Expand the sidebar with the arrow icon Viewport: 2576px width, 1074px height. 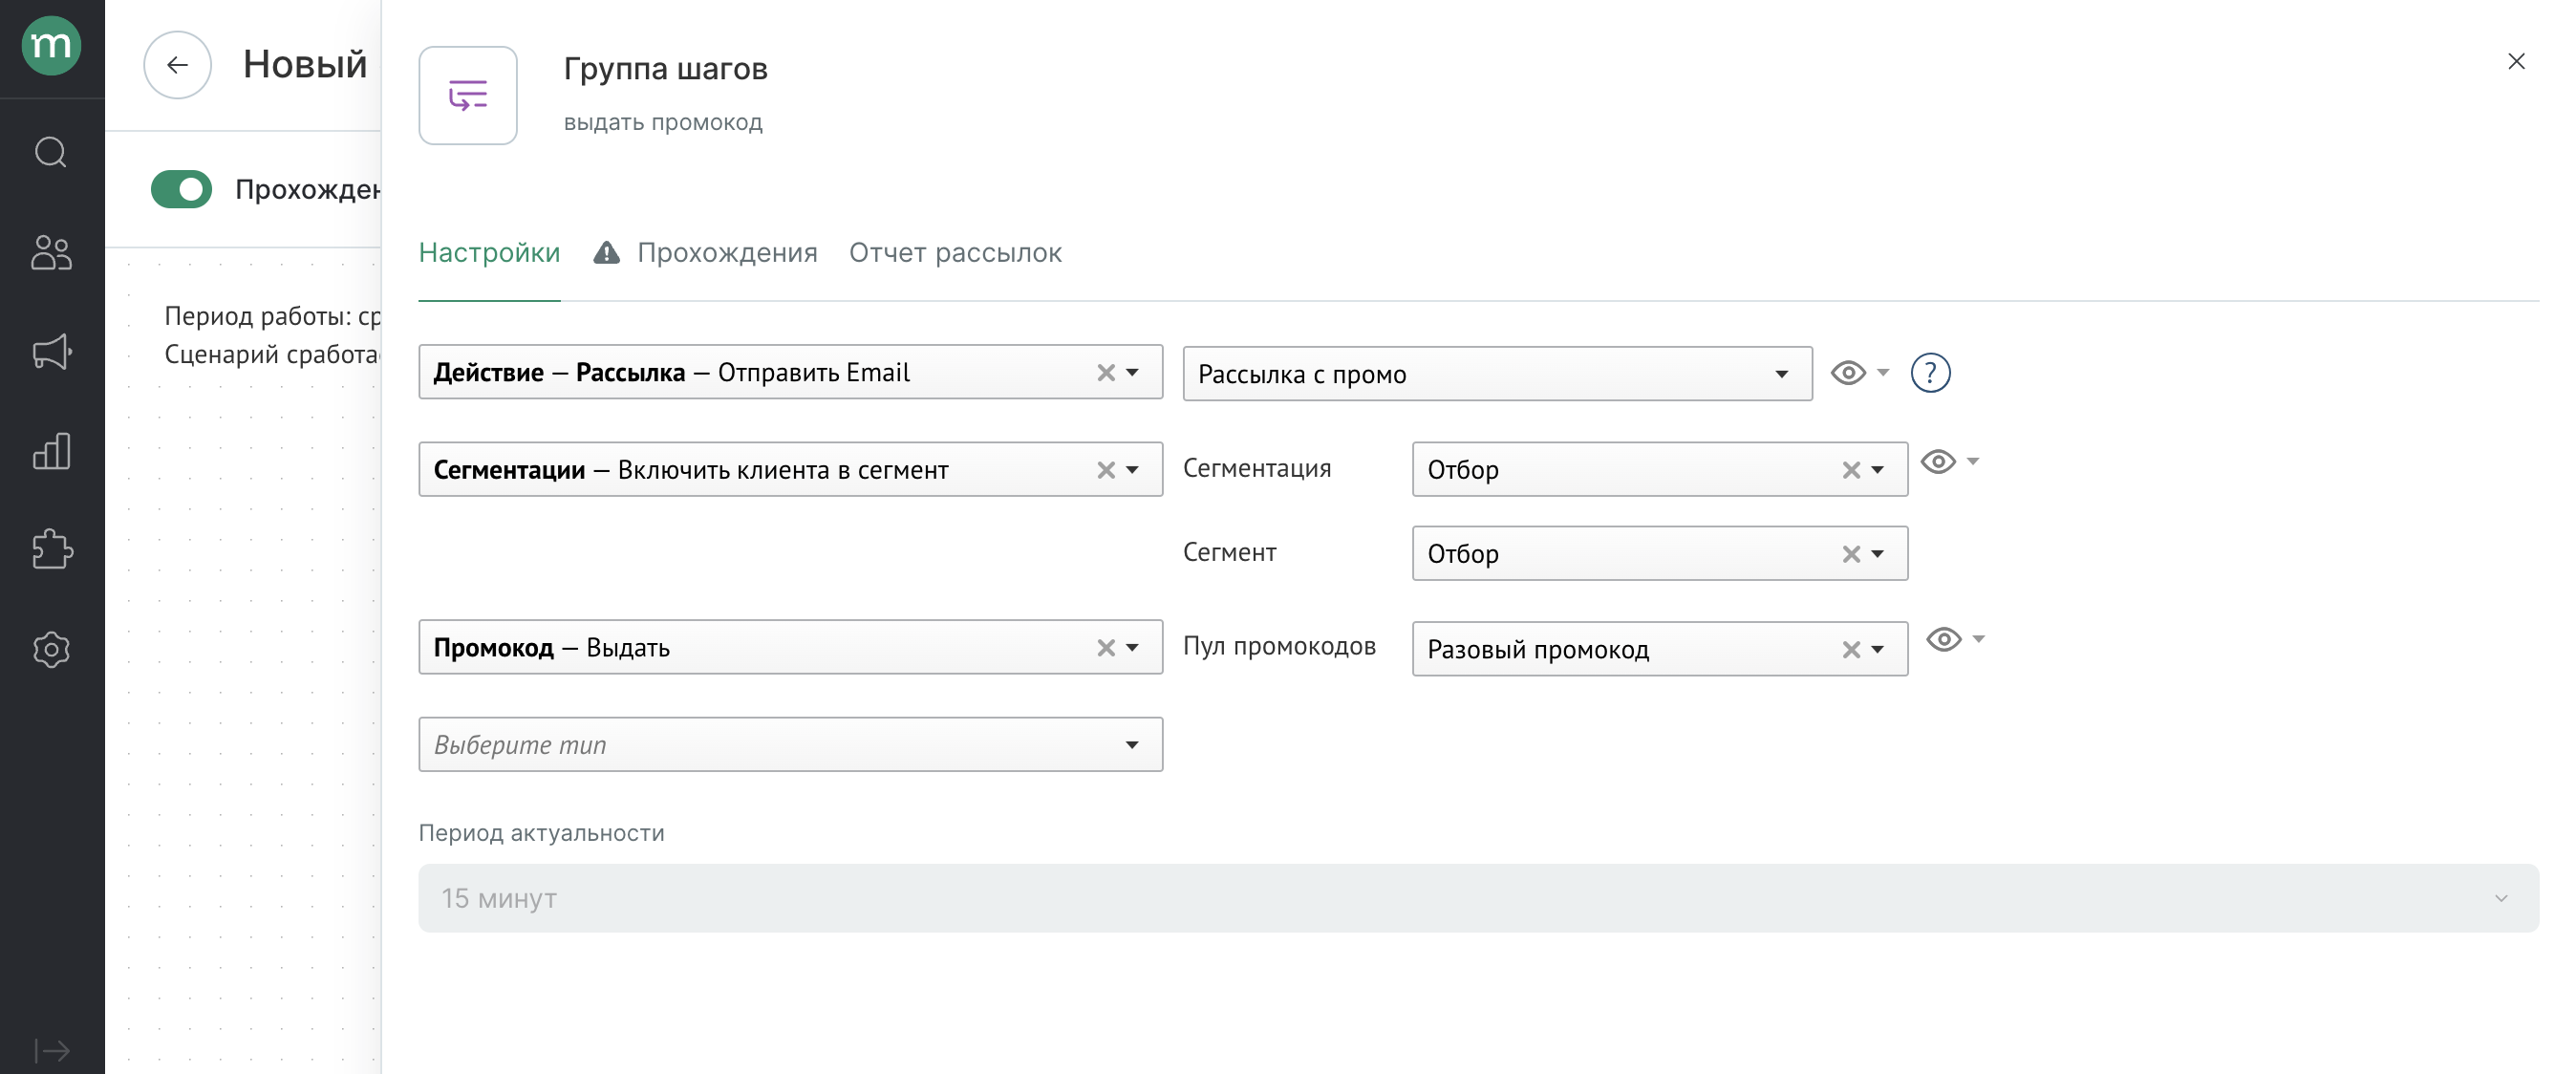click(51, 1050)
